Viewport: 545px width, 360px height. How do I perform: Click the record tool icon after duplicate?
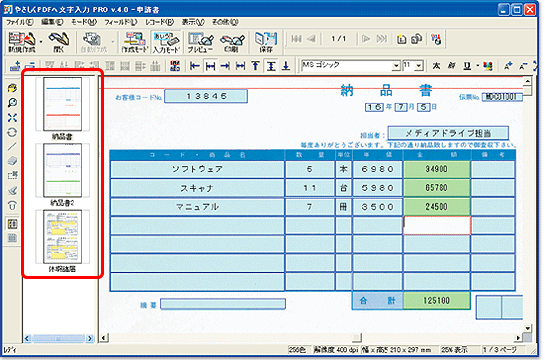436,39
